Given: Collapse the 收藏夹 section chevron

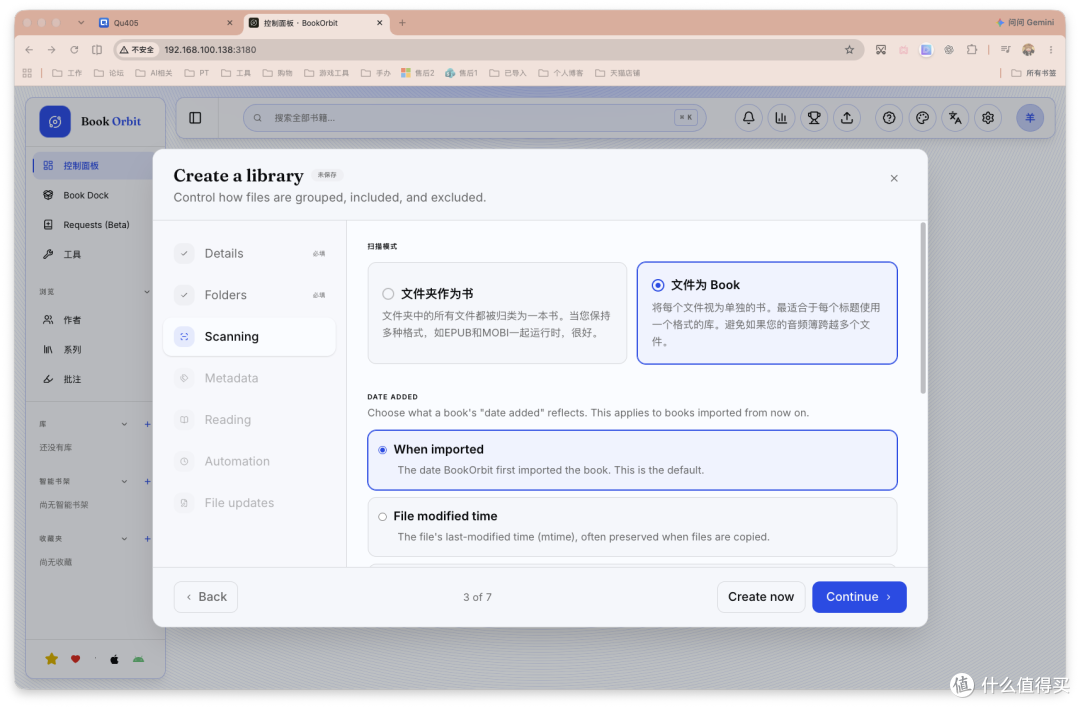Looking at the screenshot, I should pos(124,539).
